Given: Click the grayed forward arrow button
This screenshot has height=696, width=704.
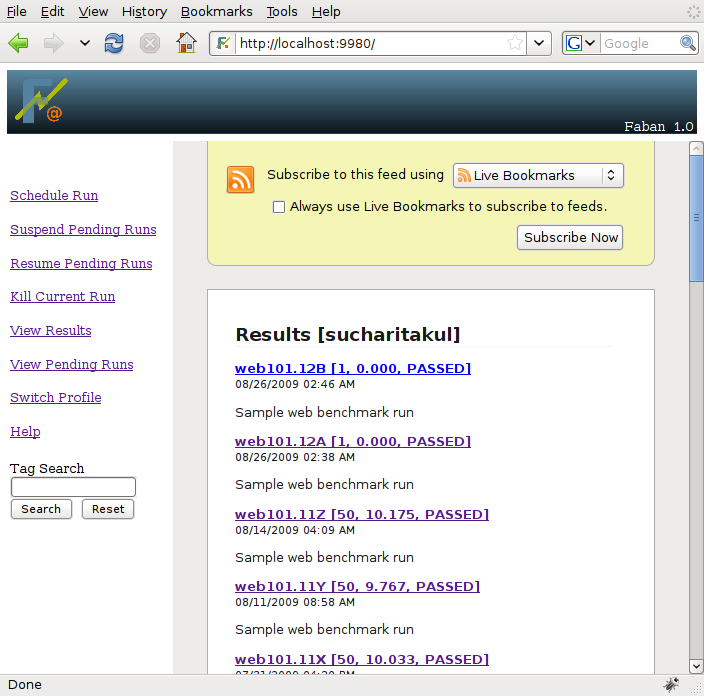Looking at the screenshot, I should [53, 43].
